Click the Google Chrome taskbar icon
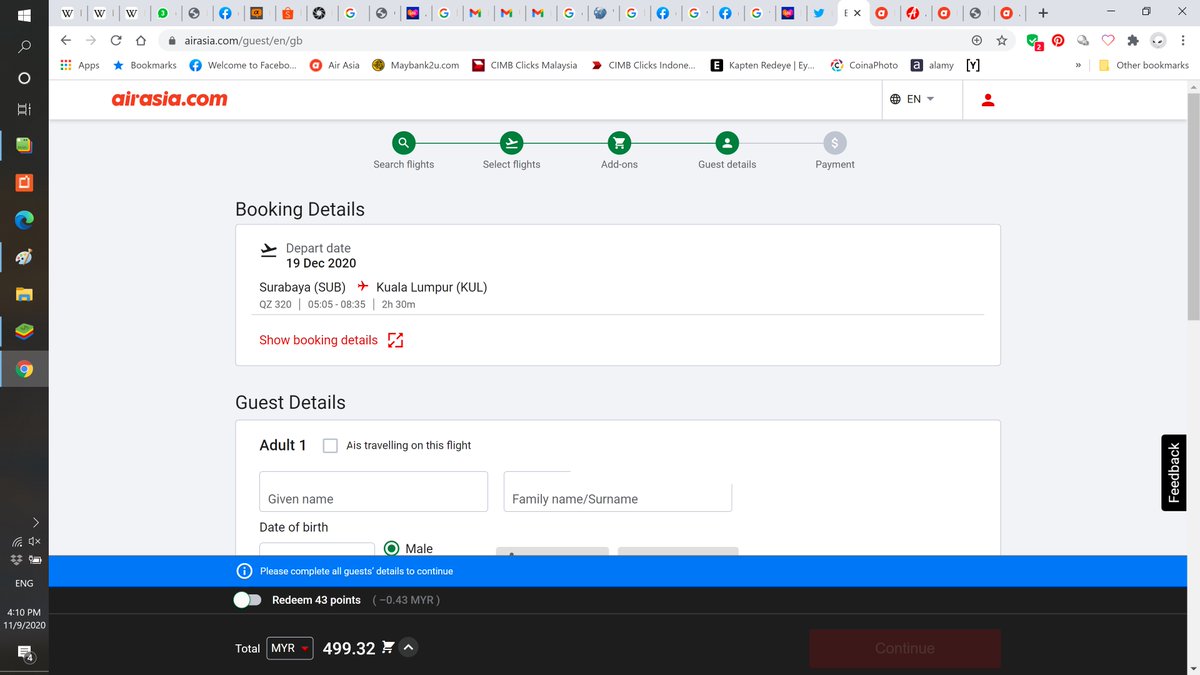Screen dimensions: 1200x675 pyautogui.click(x=24, y=369)
